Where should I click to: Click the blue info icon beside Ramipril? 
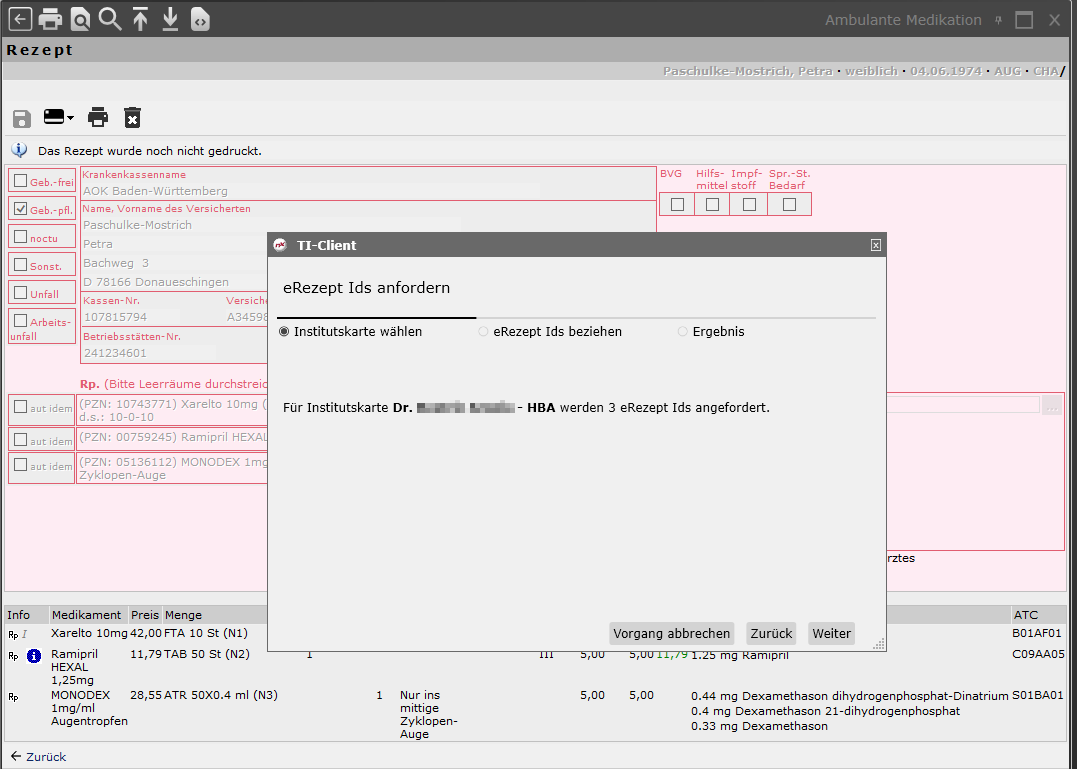pyautogui.click(x=33, y=656)
